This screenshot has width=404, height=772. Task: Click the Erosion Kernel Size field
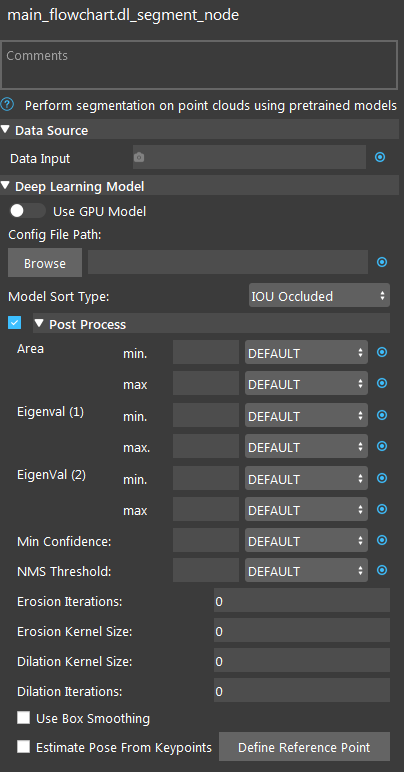pos(302,631)
